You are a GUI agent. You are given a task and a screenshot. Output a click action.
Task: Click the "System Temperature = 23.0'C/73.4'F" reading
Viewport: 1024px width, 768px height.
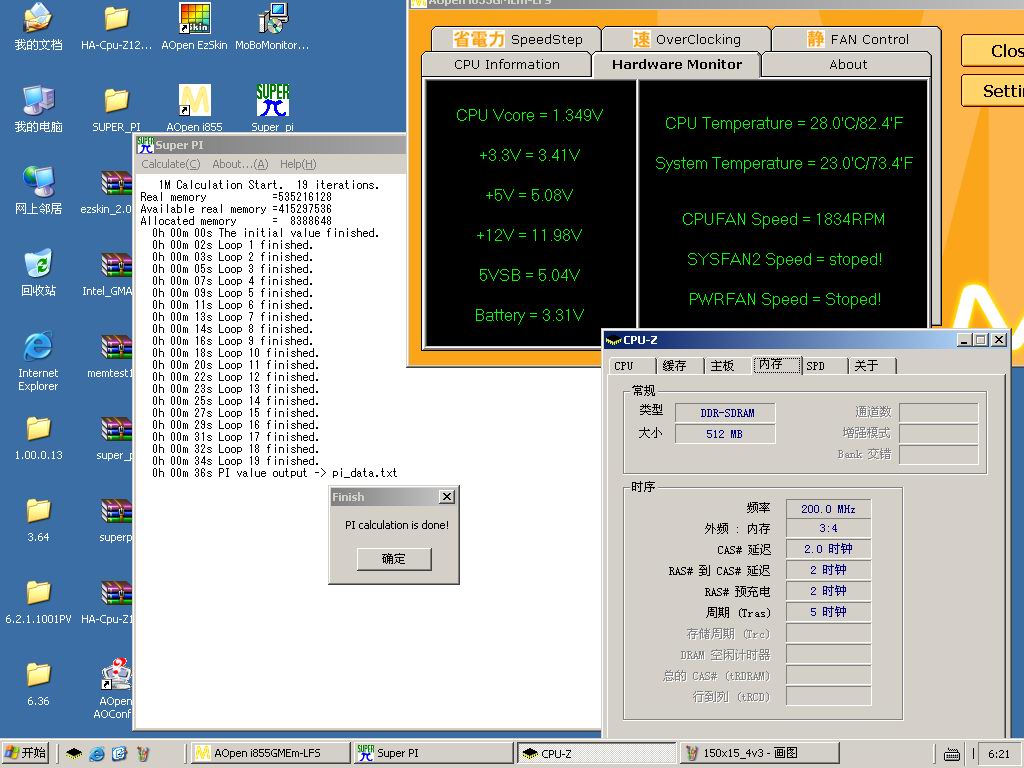coord(784,163)
